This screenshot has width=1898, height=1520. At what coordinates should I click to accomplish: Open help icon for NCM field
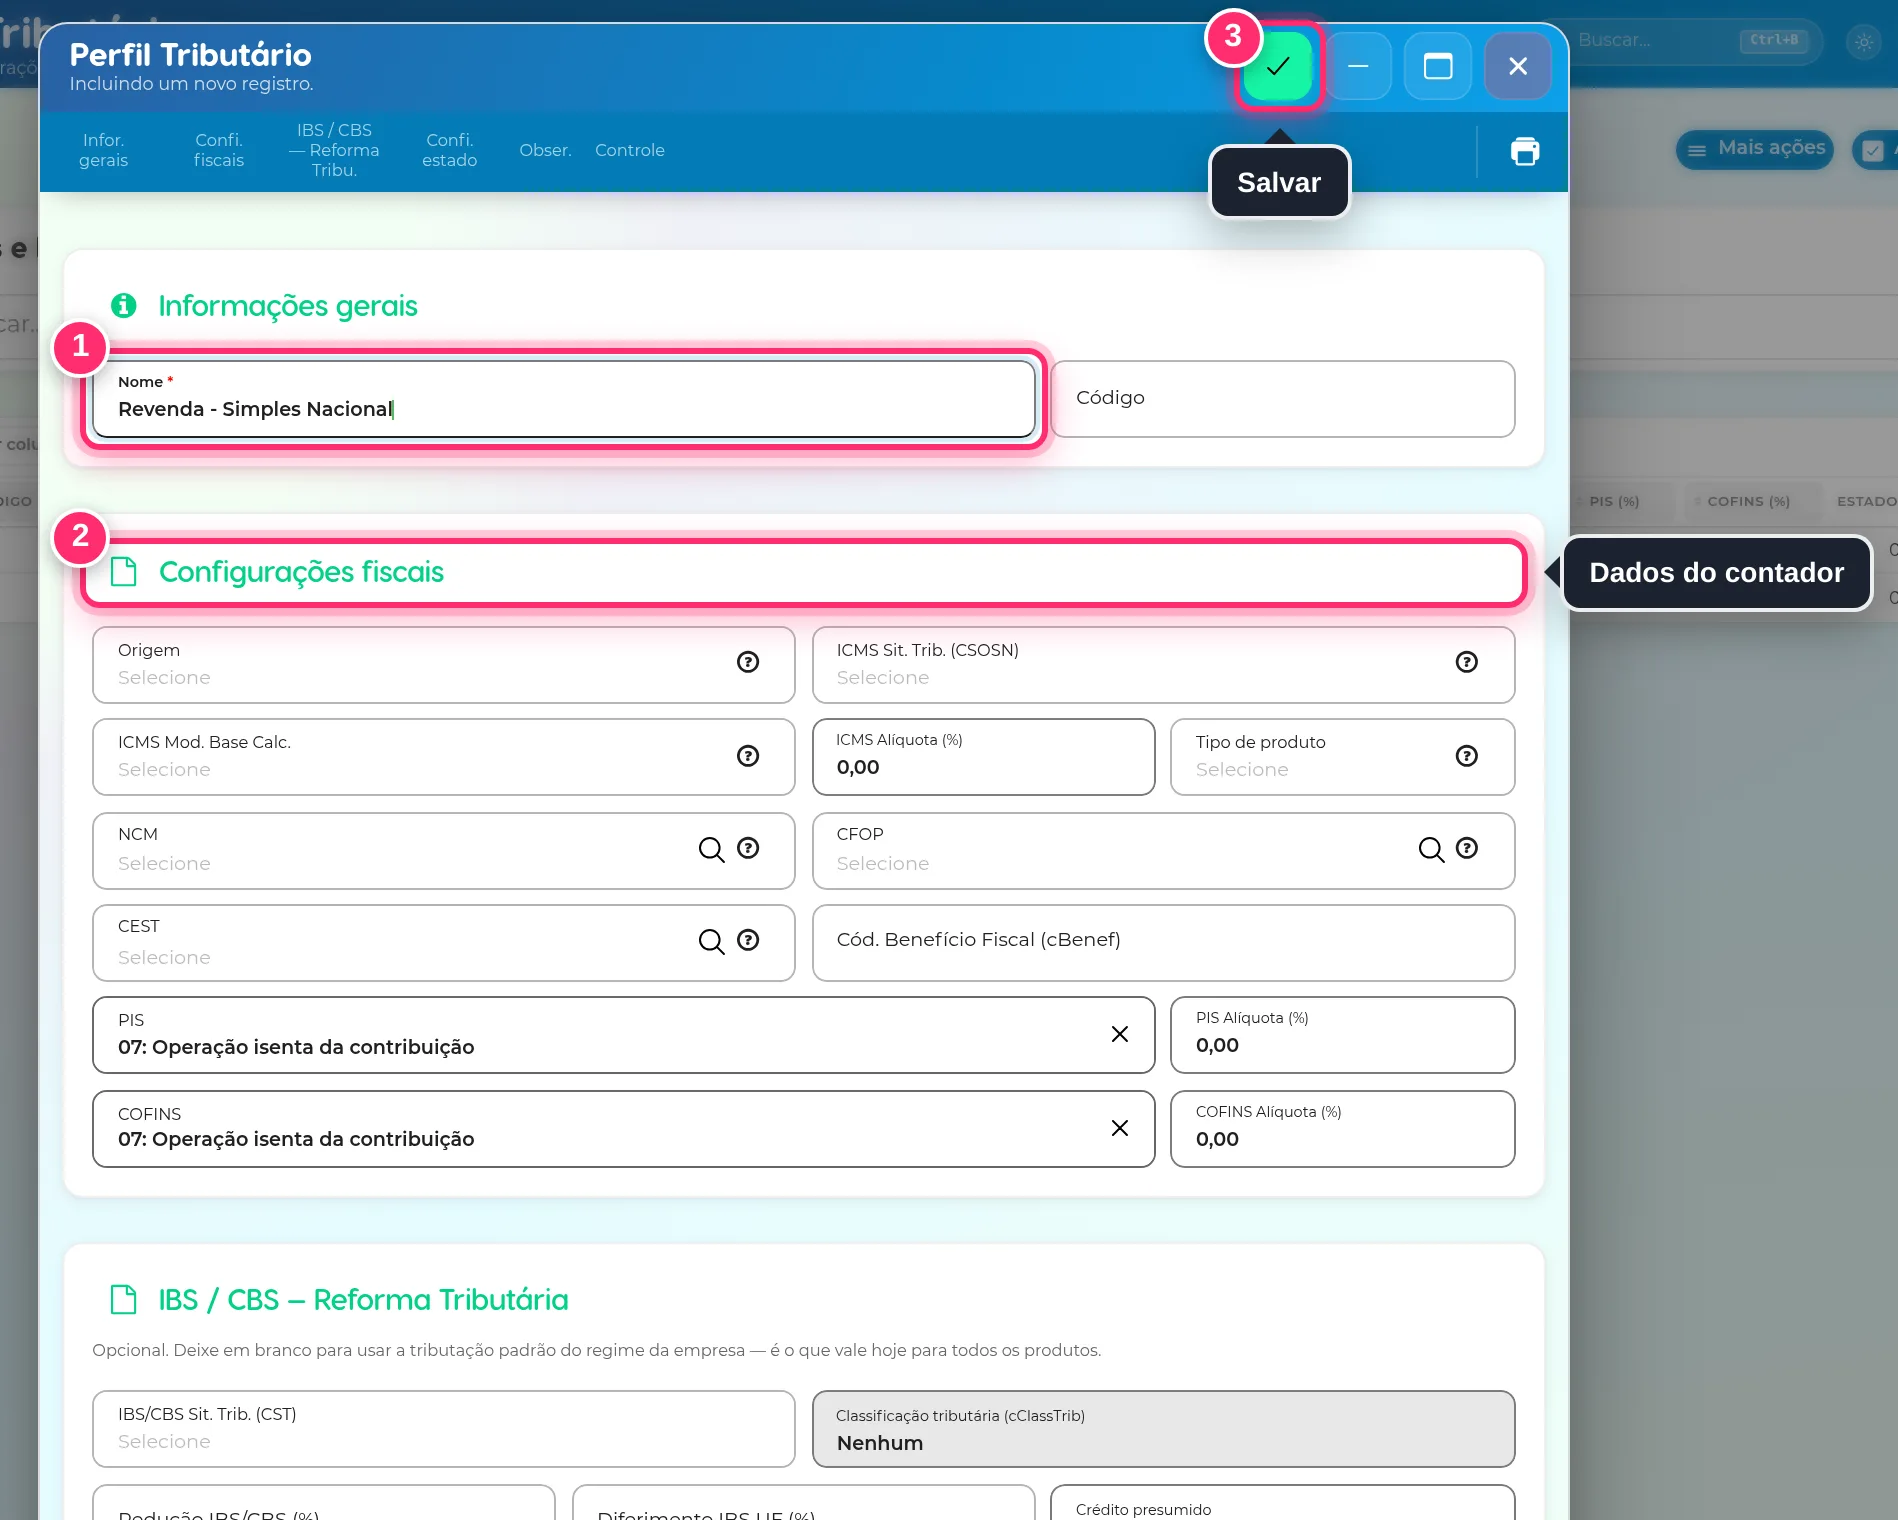[x=748, y=848]
